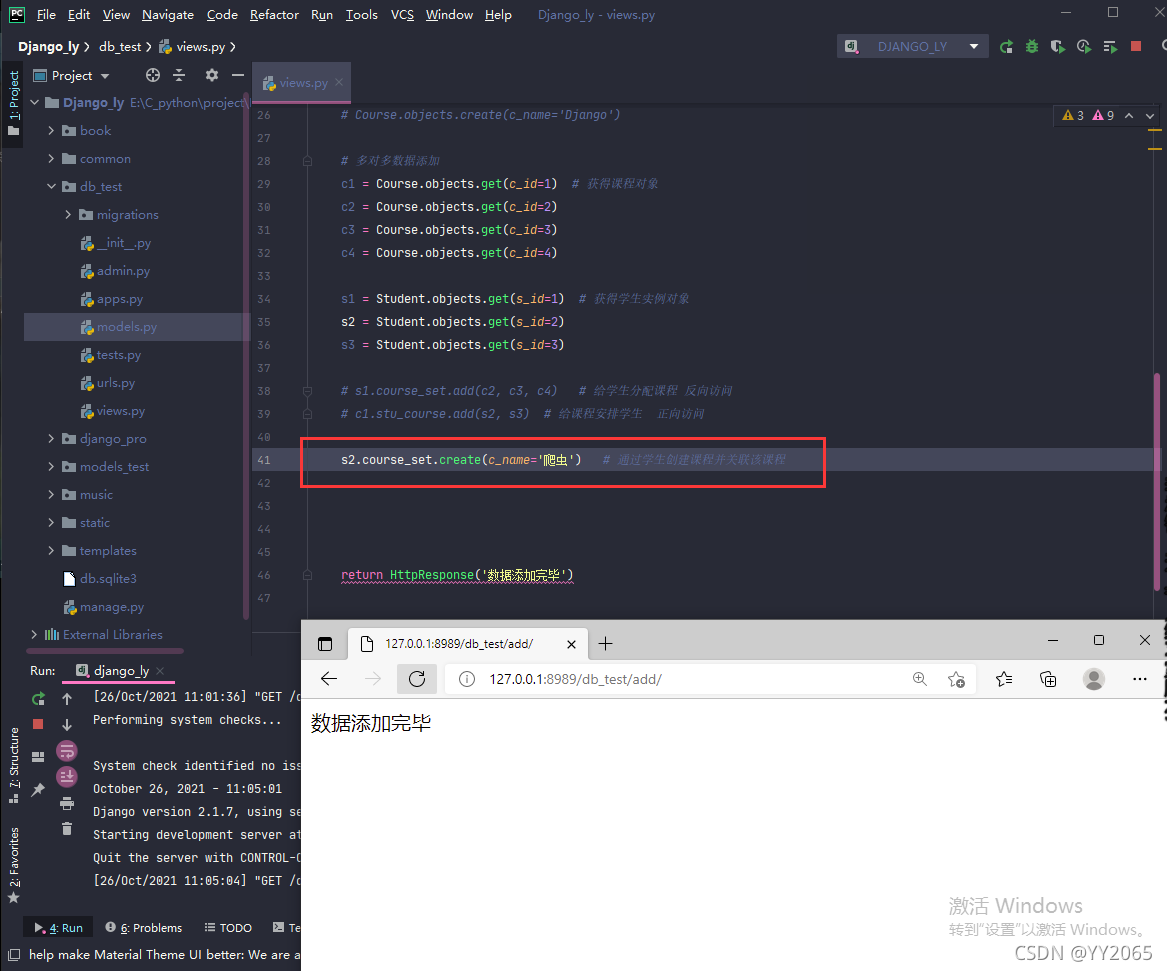Close the 127.0.0.1 browser tab

coord(572,644)
